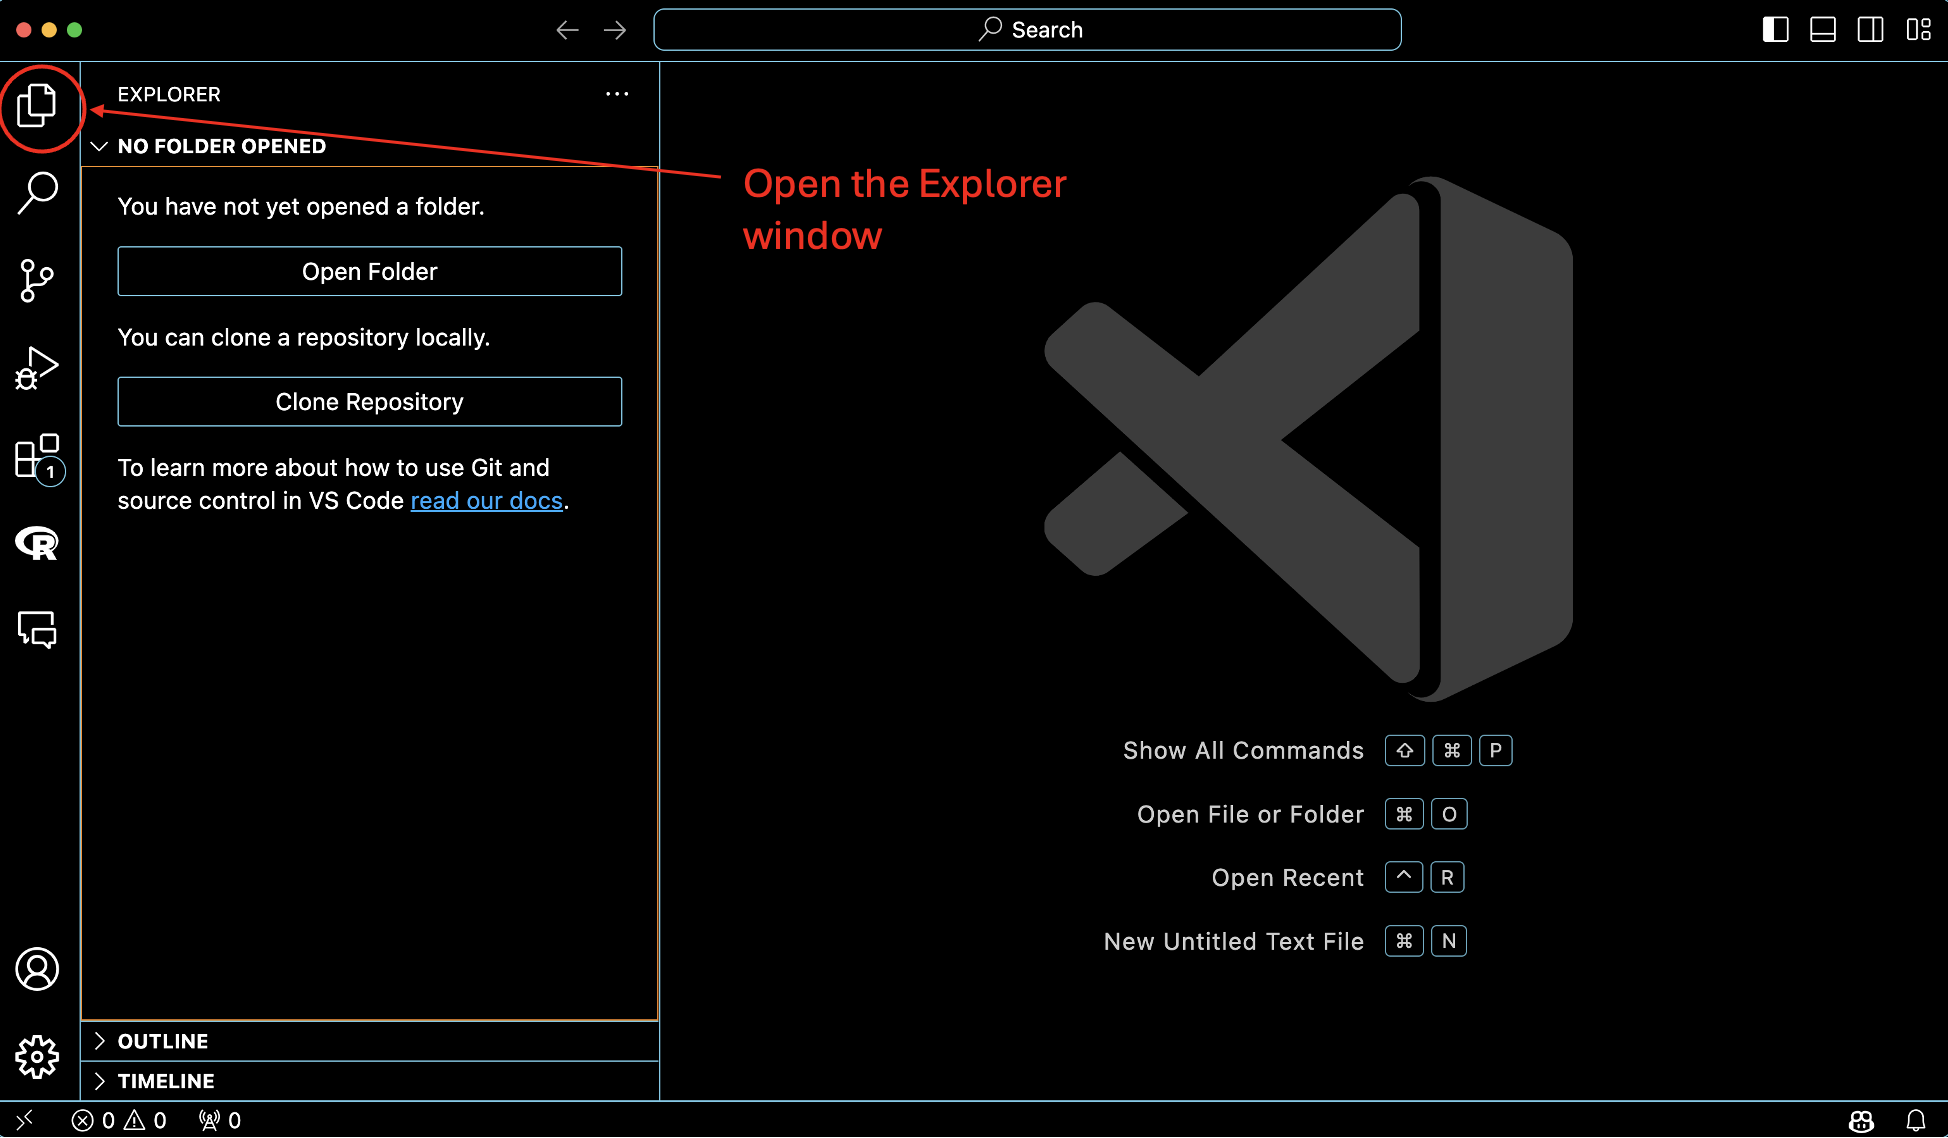Go back with the left arrow
Screen dimensions: 1948x1138
[567, 30]
